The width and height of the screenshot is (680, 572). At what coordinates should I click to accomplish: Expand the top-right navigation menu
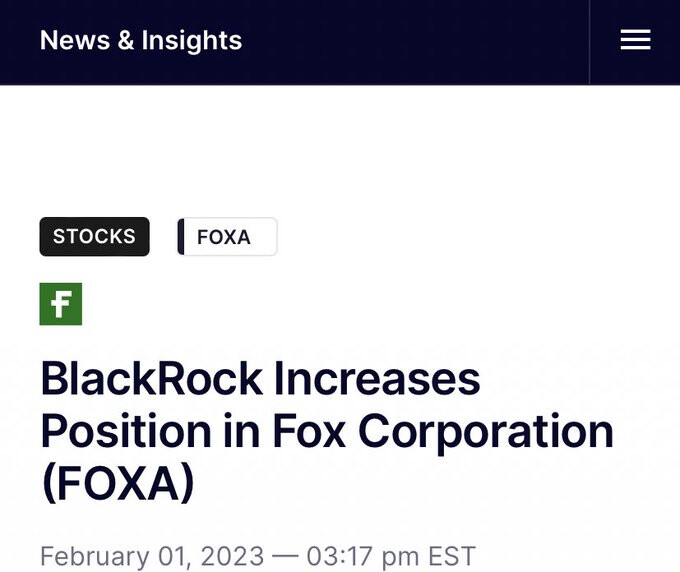click(x=635, y=39)
